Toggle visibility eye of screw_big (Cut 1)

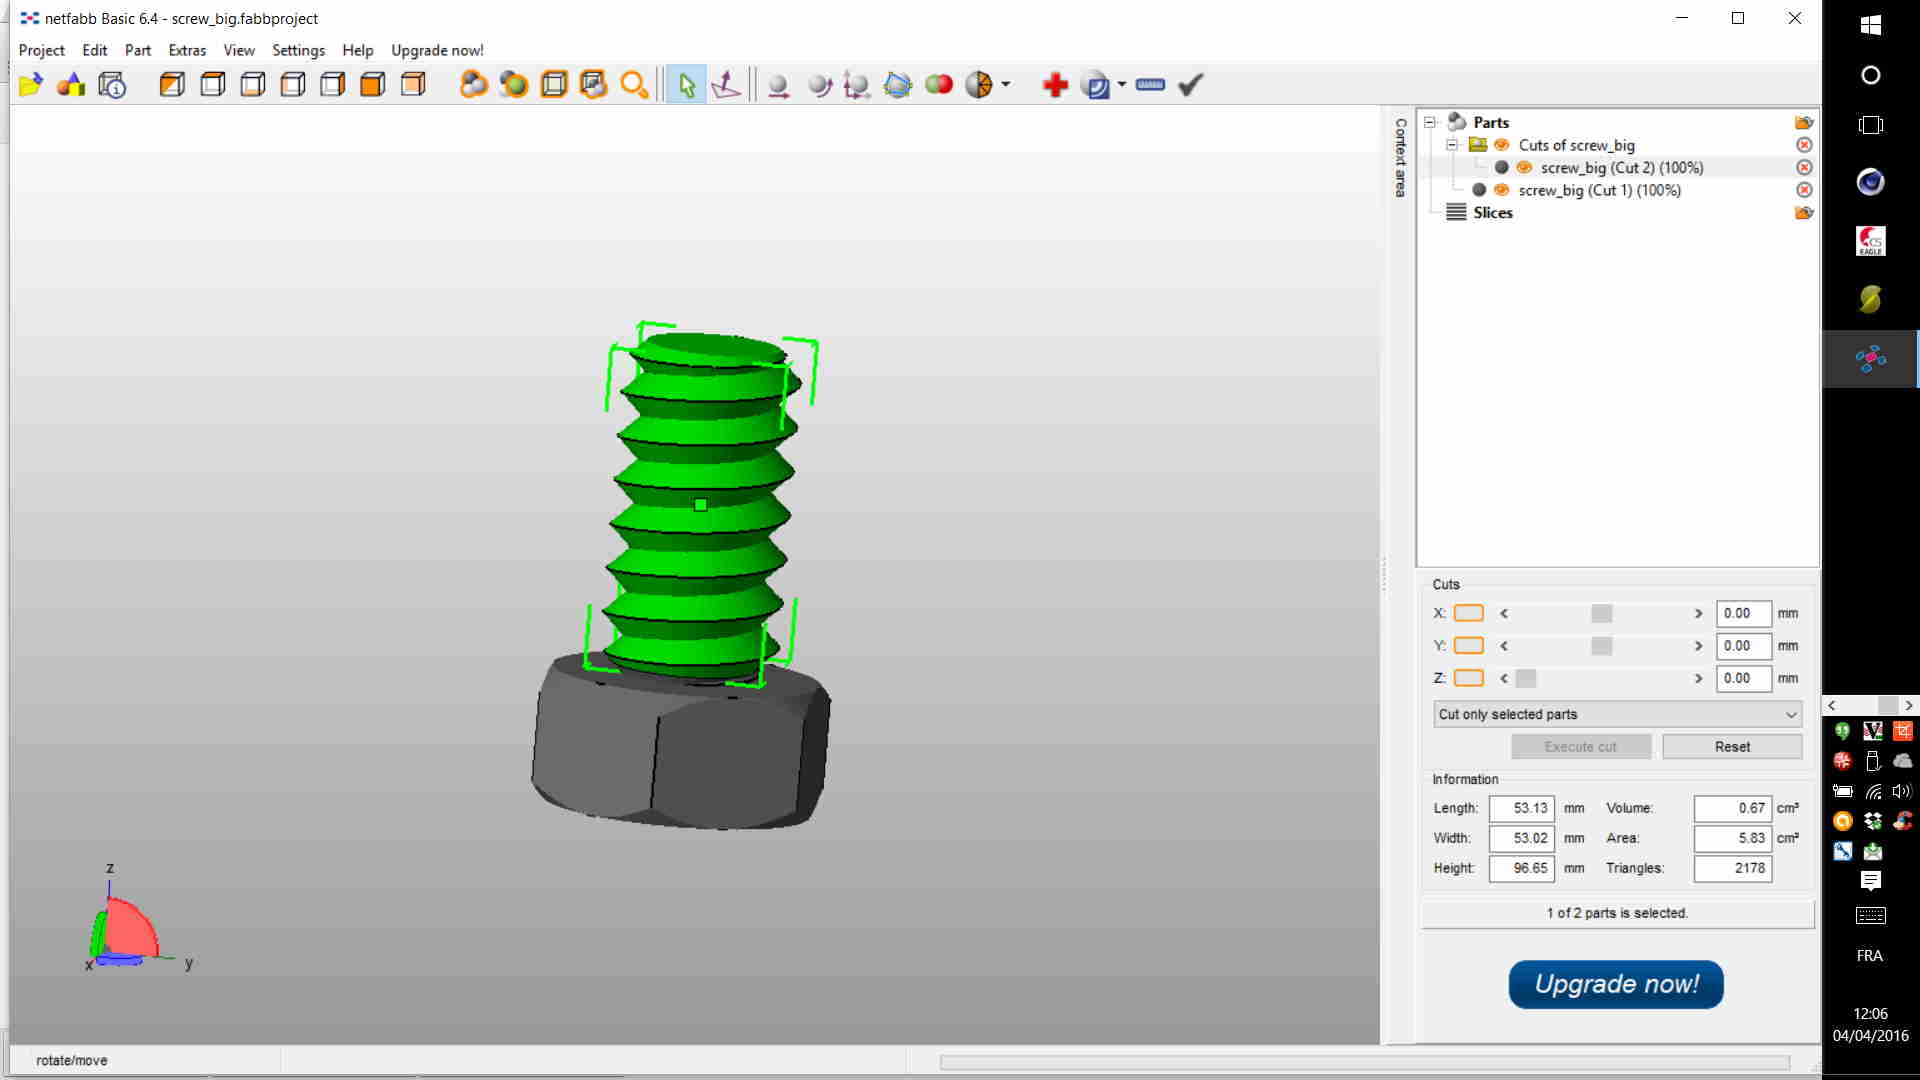pyautogui.click(x=1502, y=190)
